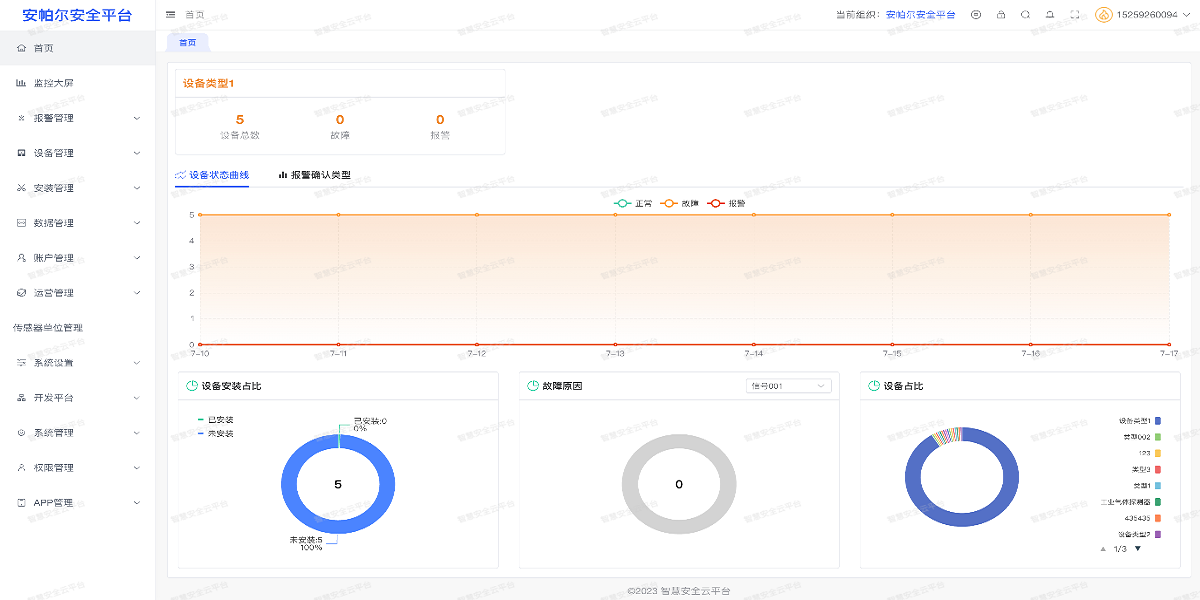Open search using the magnifier icon

1025,14
